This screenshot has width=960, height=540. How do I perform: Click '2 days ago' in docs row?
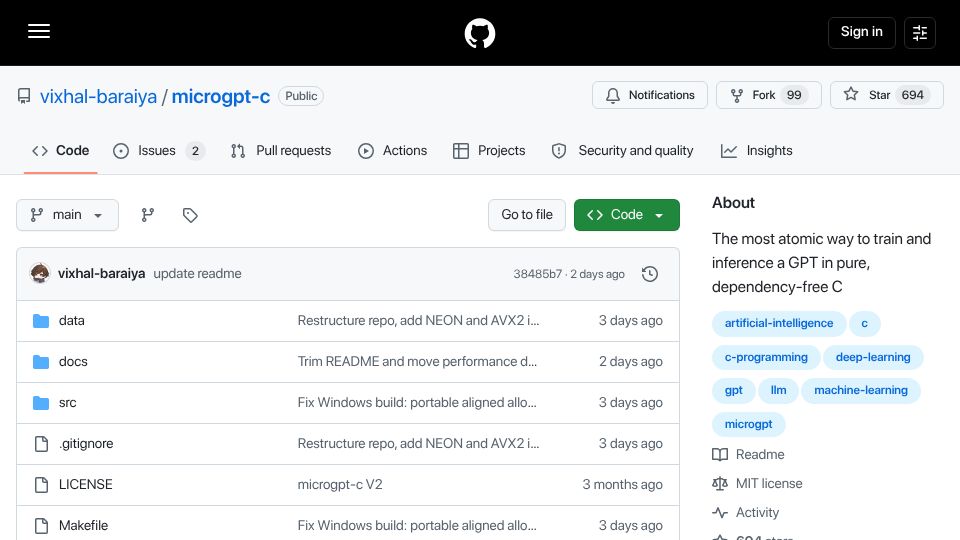tap(631, 362)
